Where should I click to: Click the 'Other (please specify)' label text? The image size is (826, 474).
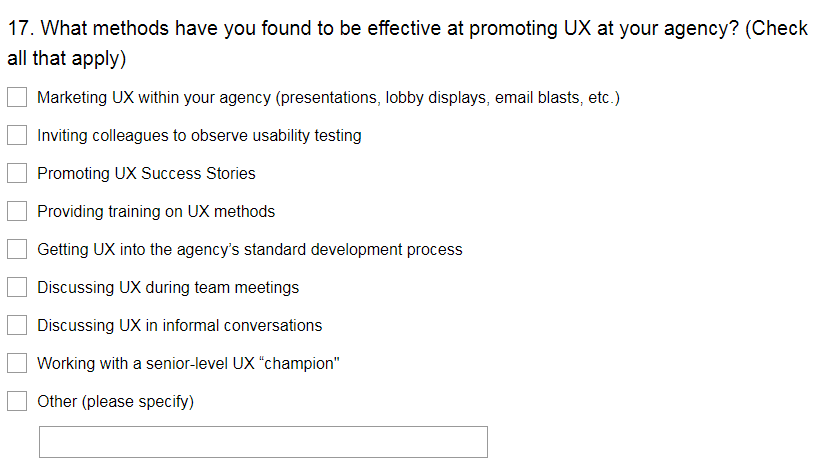coord(115,401)
